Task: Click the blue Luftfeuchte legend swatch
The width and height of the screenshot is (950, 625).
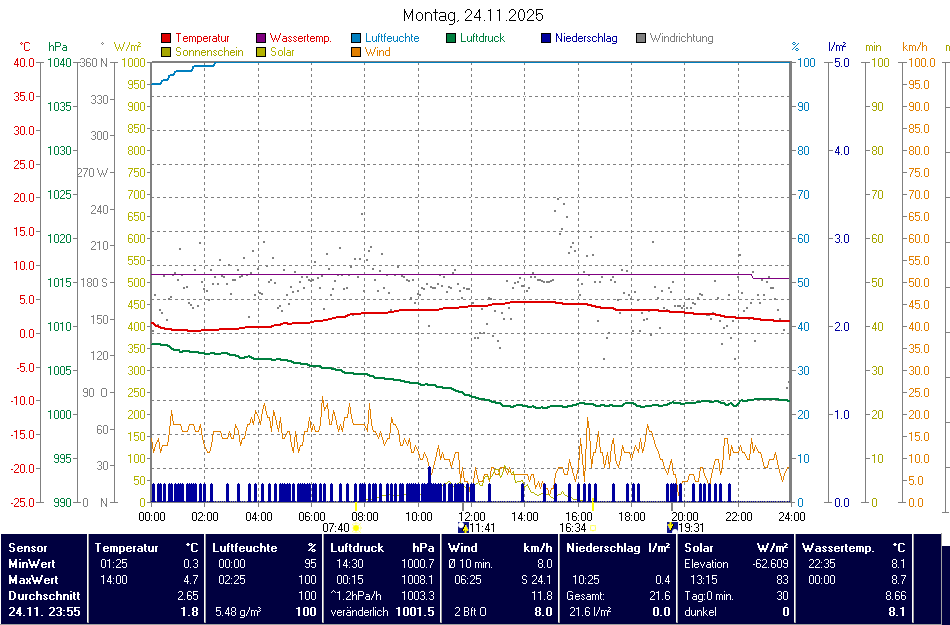Action: point(356,39)
